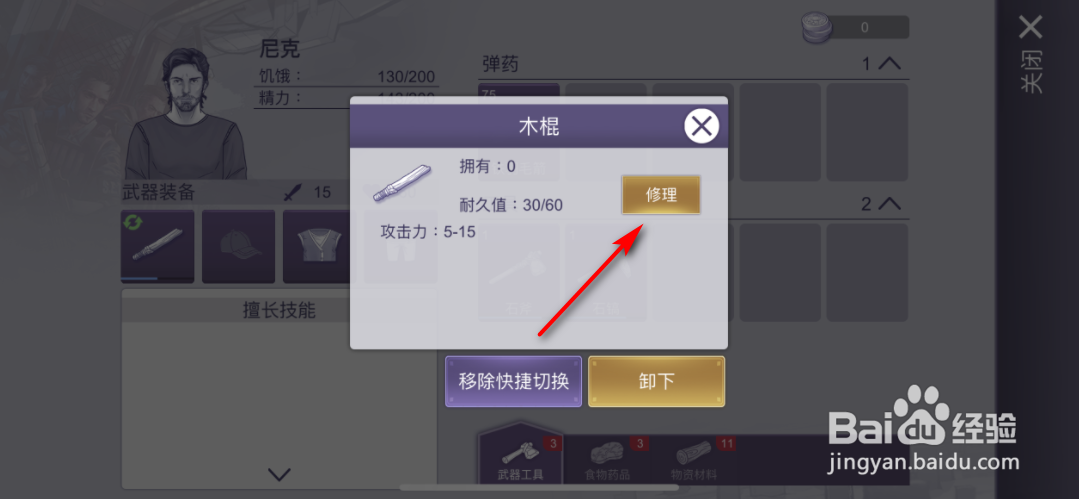This screenshot has height=499, width=1079.
Task: Click Nick's character portrait
Action: [x=186, y=114]
